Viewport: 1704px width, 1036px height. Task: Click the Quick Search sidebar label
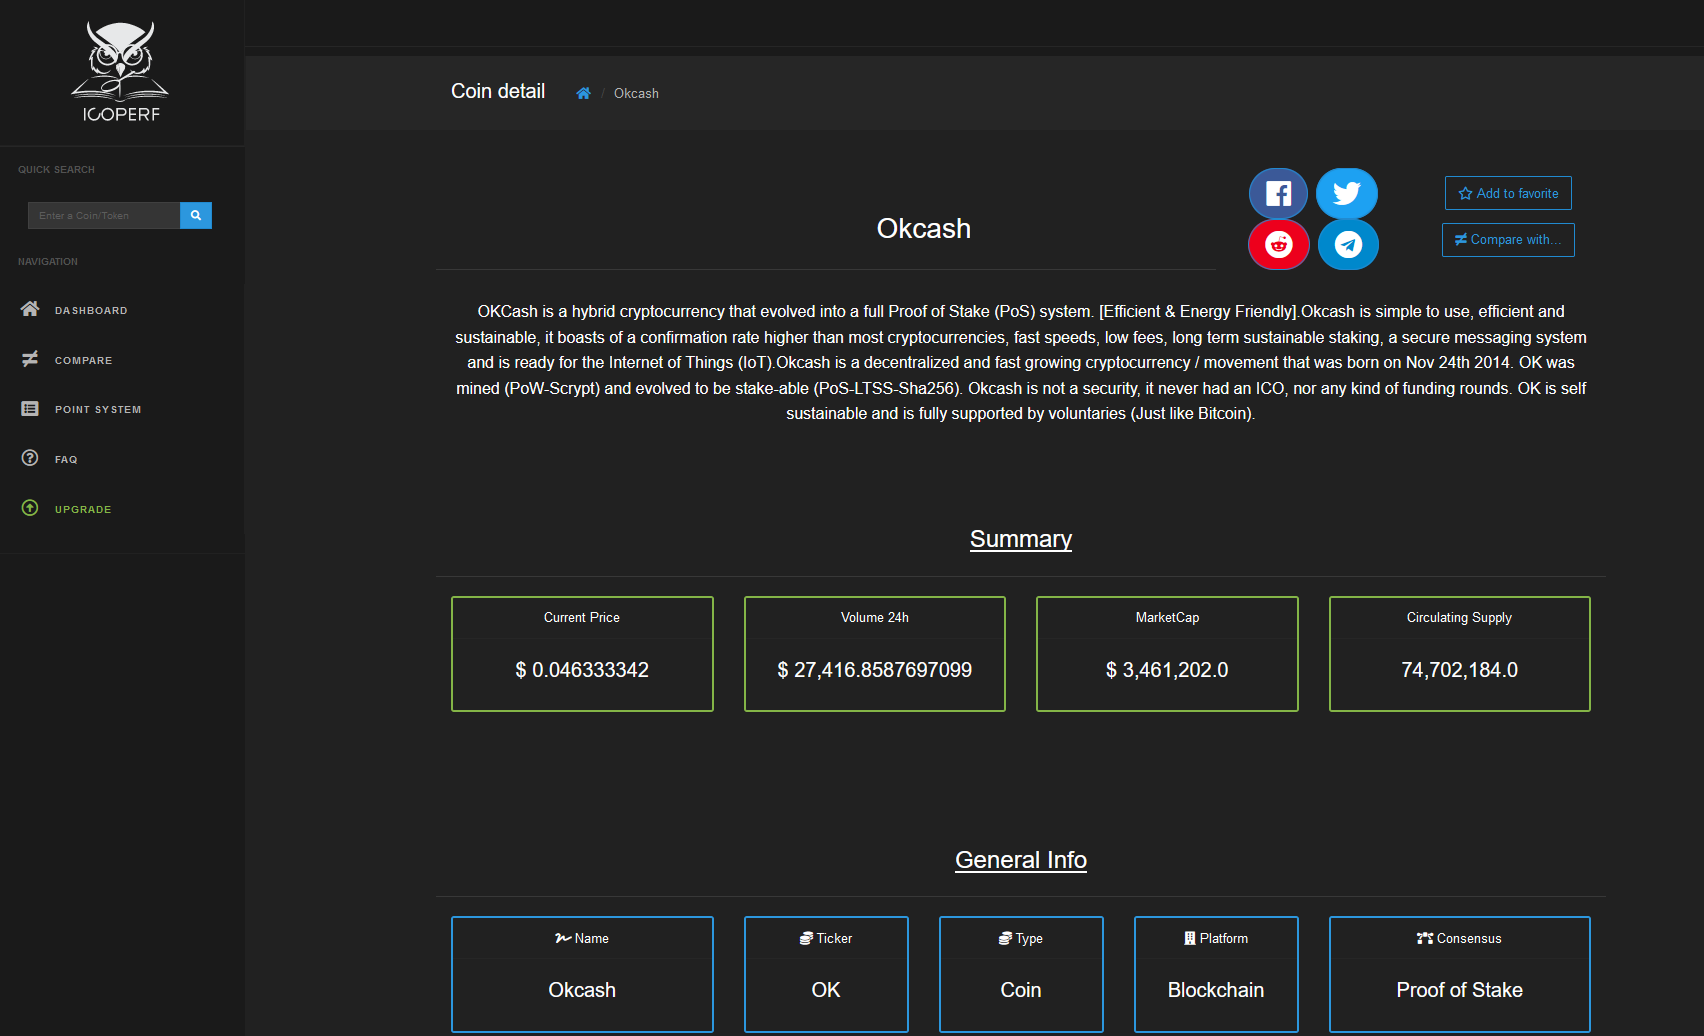coord(56,170)
